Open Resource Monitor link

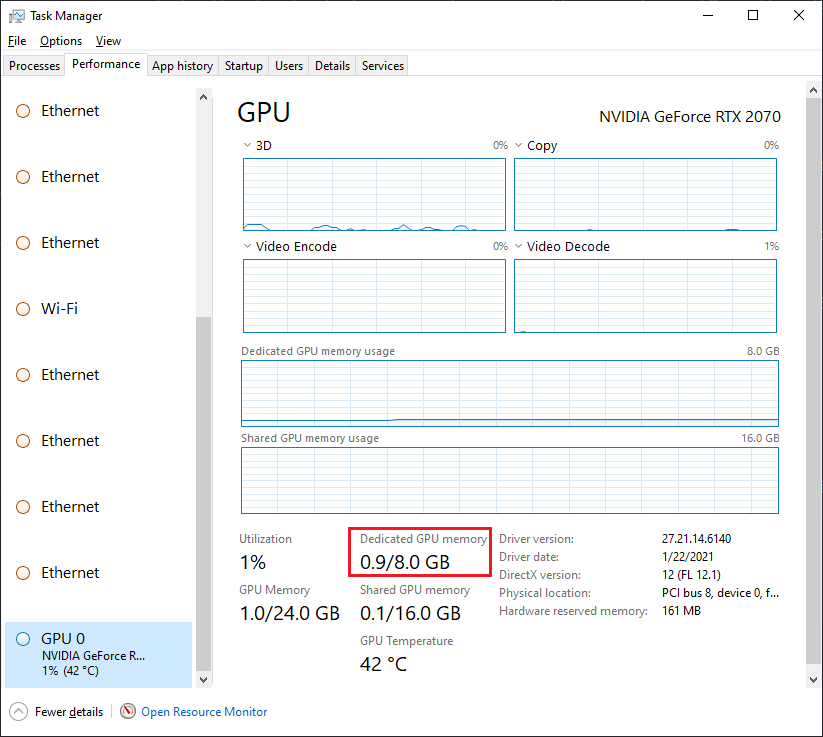tap(204, 712)
